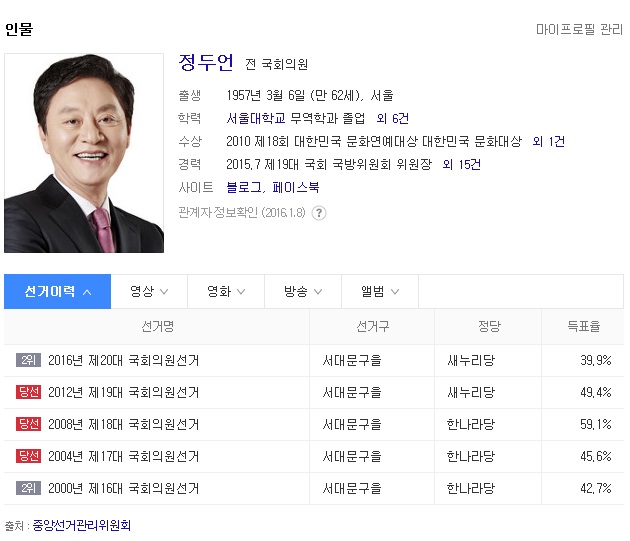The width and height of the screenshot is (630, 541).
Task: Click the birth date text 1957년 3월 6일
Action: tap(266, 95)
